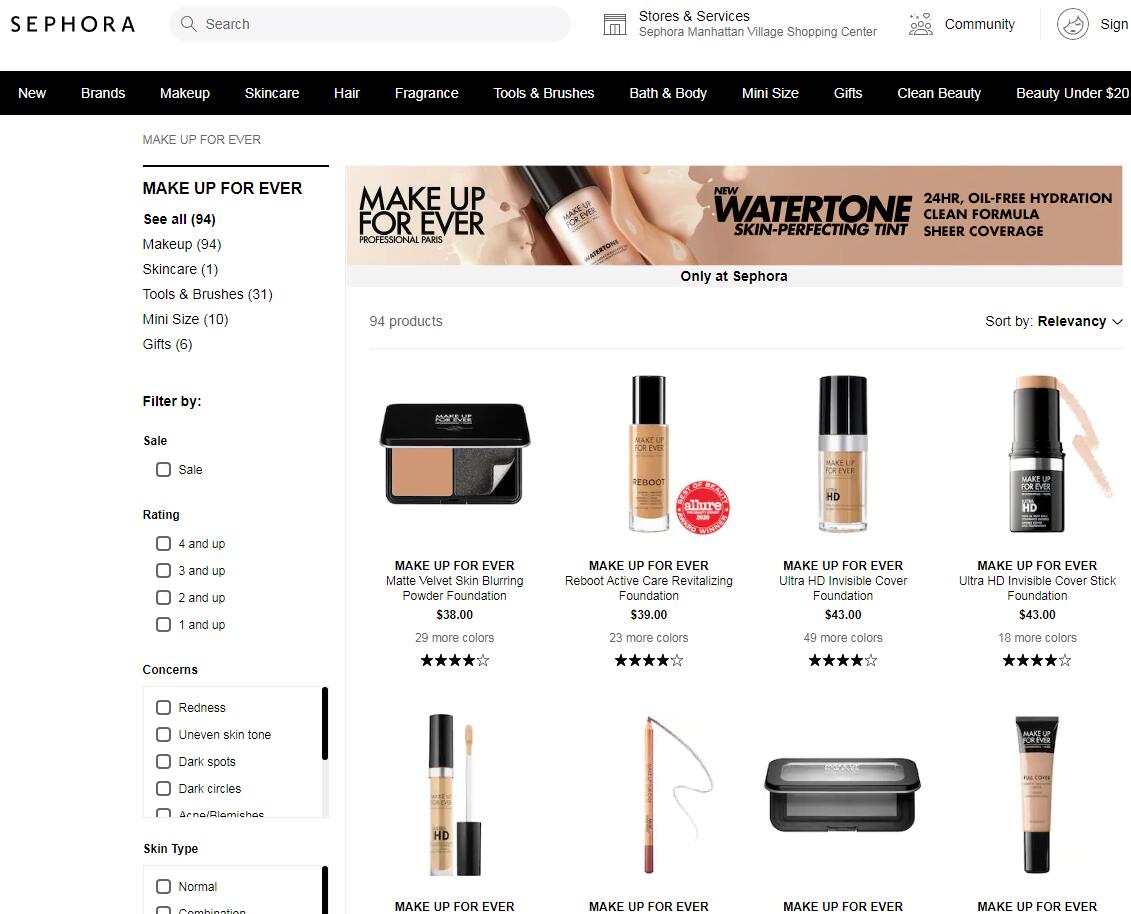The width and height of the screenshot is (1131, 914).
Task: Click star rating under Ultra HD Invisible Cover Foundation
Action: 842,660
